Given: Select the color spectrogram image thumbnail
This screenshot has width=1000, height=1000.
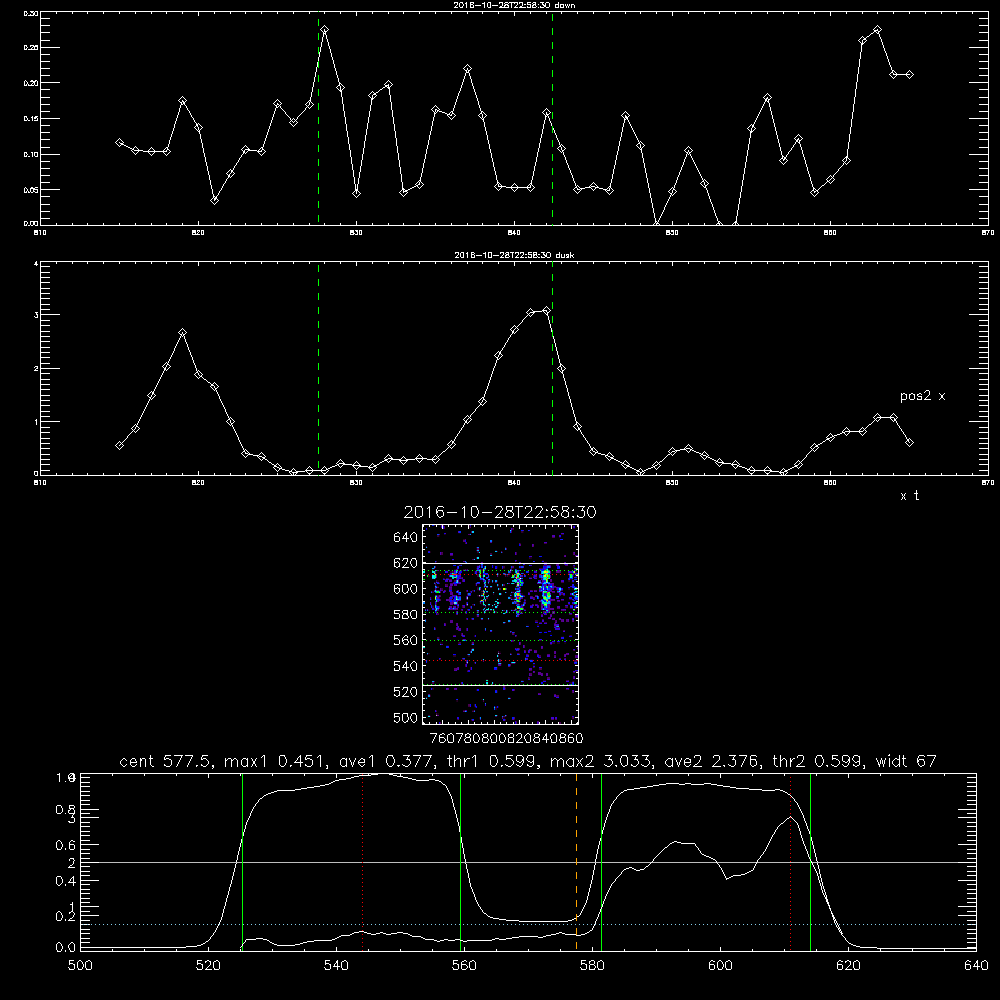Looking at the screenshot, I should (x=500, y=624).
